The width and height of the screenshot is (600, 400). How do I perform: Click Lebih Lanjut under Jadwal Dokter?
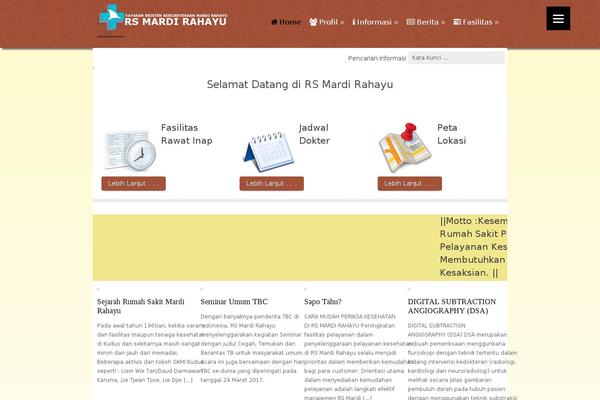pyautogui.click(x=272, y=183)
